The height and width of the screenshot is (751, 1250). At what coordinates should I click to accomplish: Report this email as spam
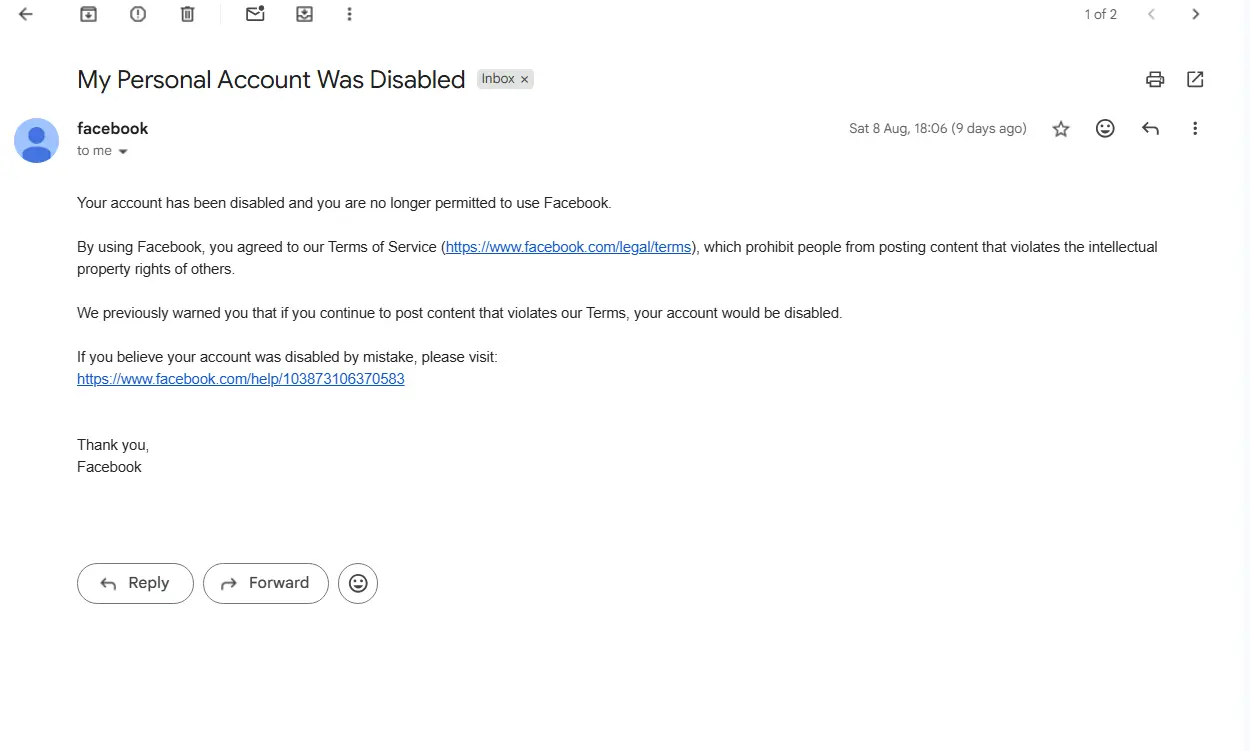click(138, 14)
